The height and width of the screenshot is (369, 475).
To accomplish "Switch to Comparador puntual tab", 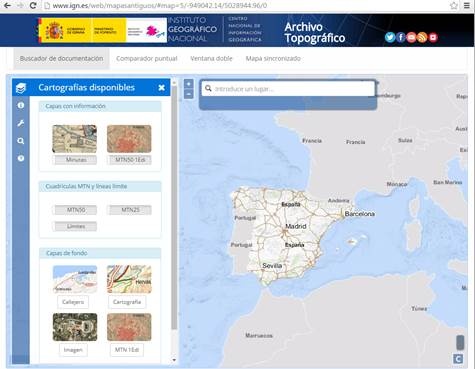I will click(x=147, y=59).
